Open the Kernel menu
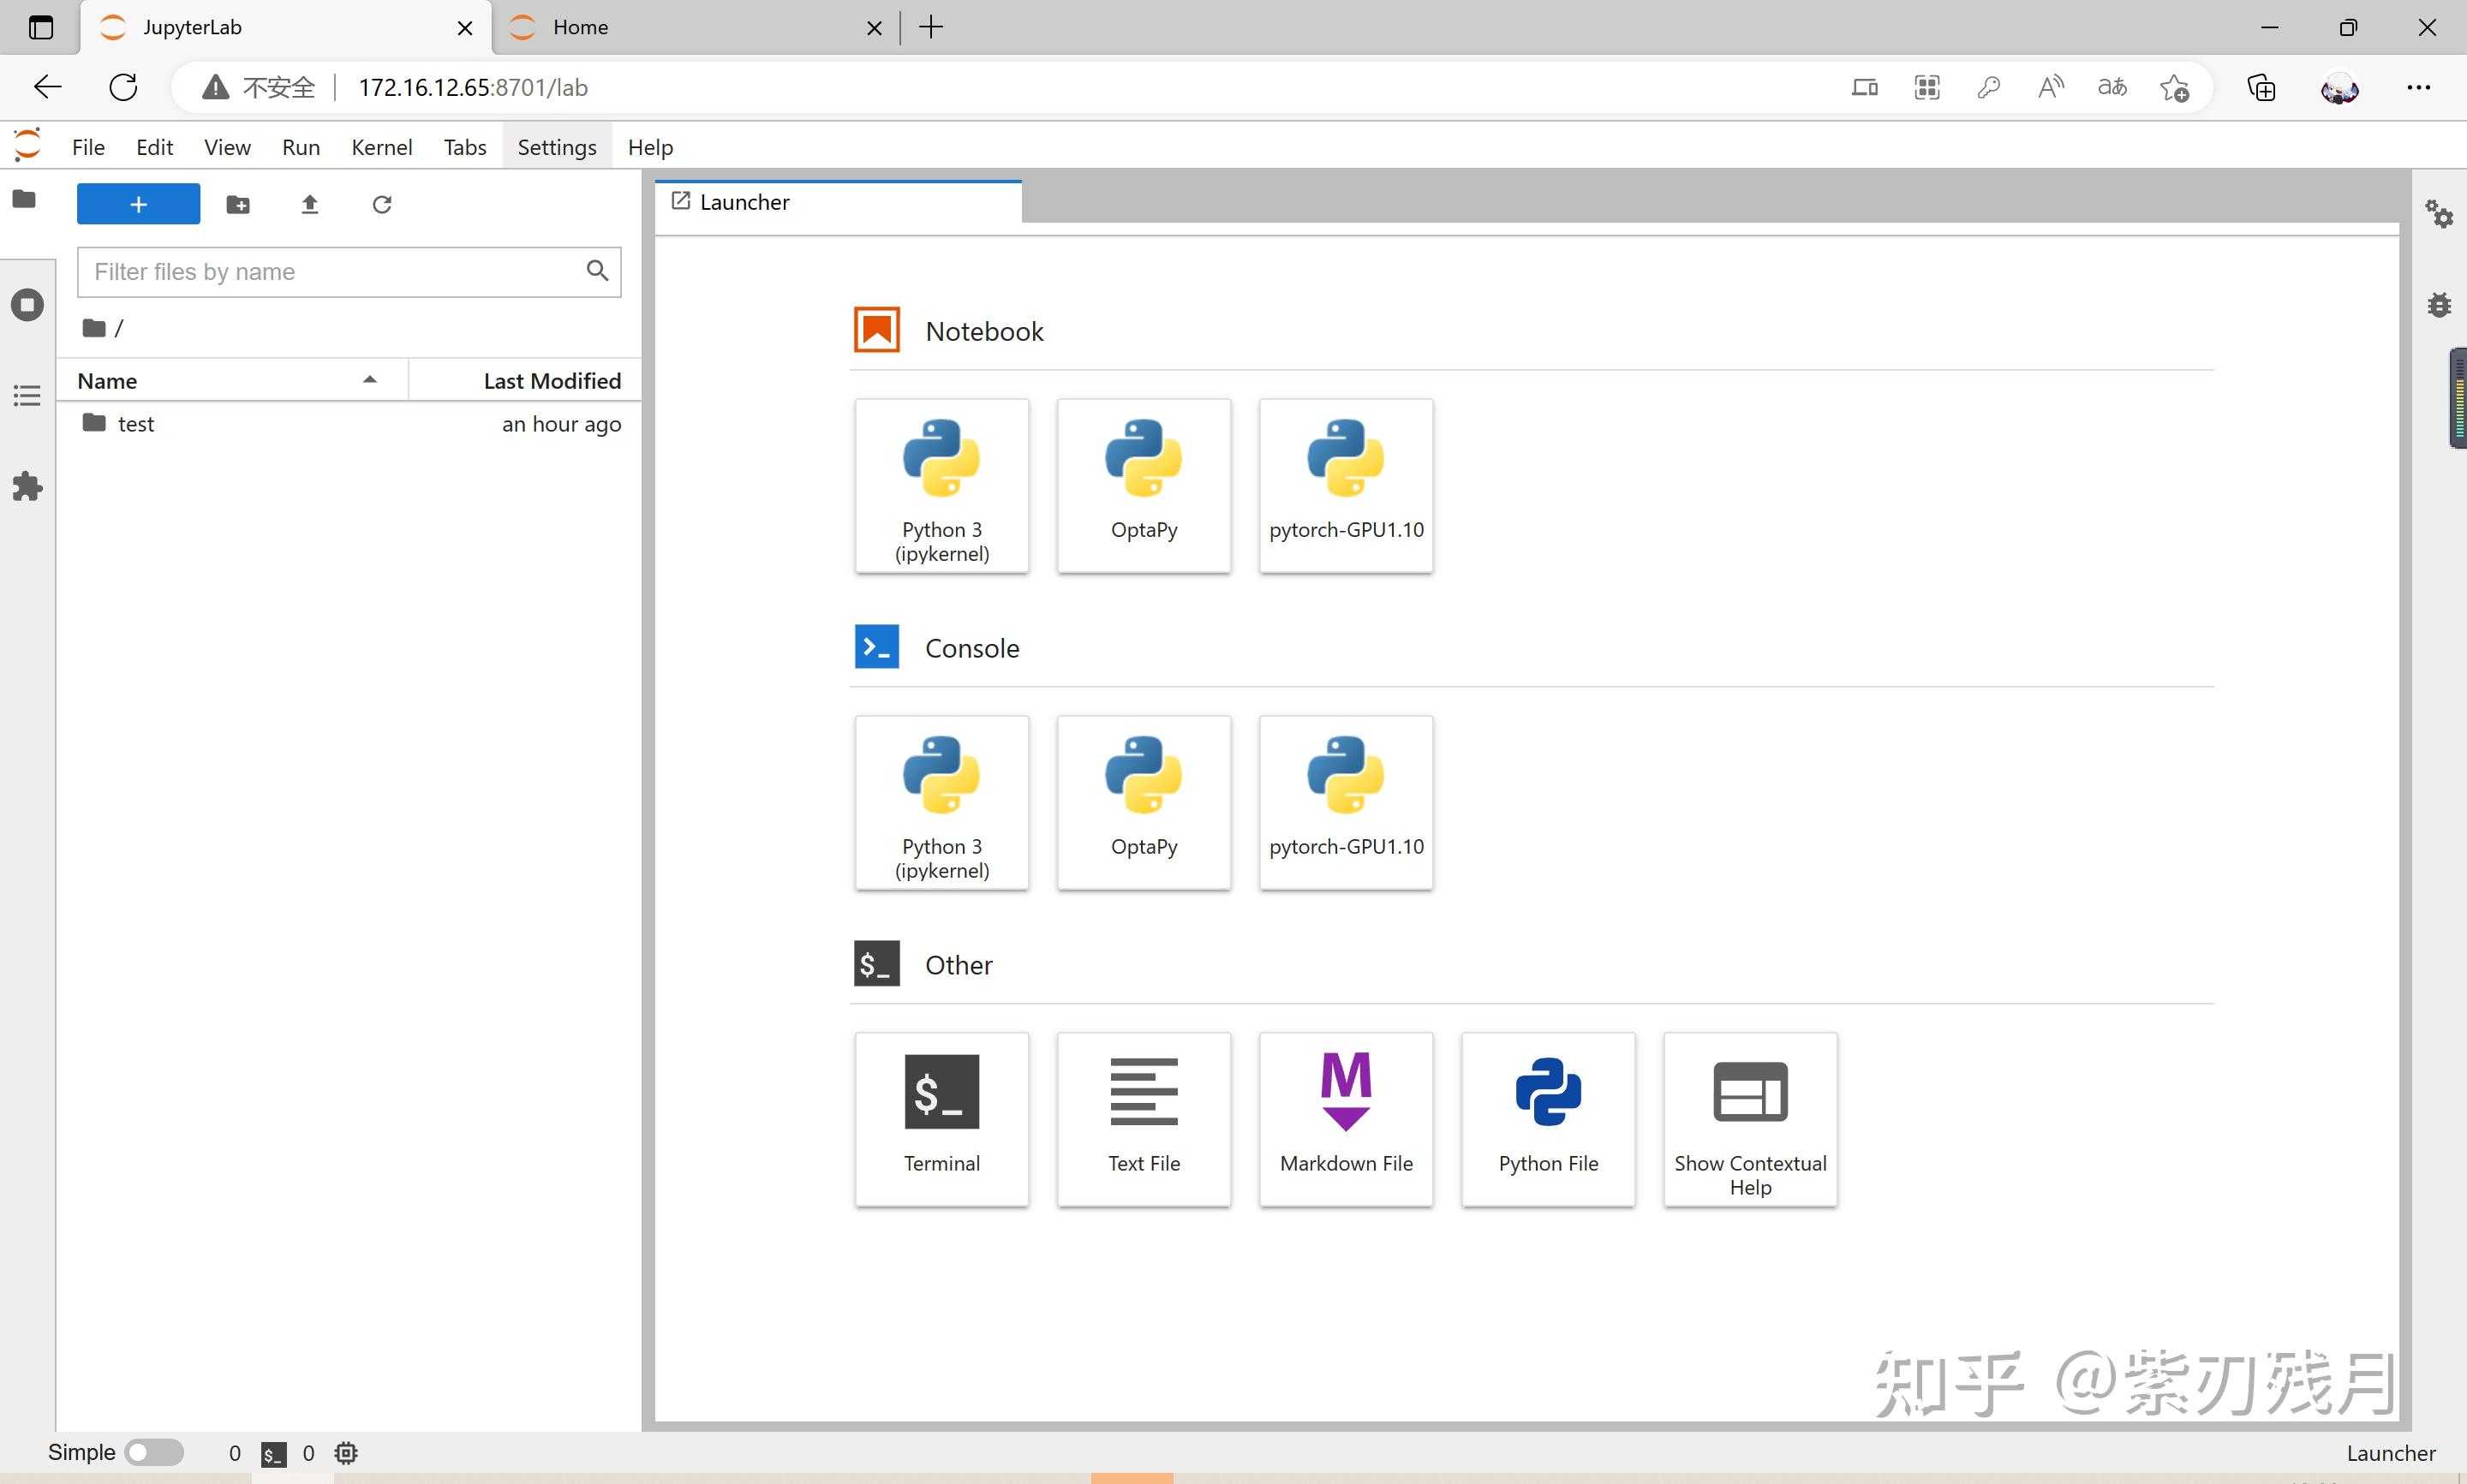The image size is (2467, 1484). (381, 147)
